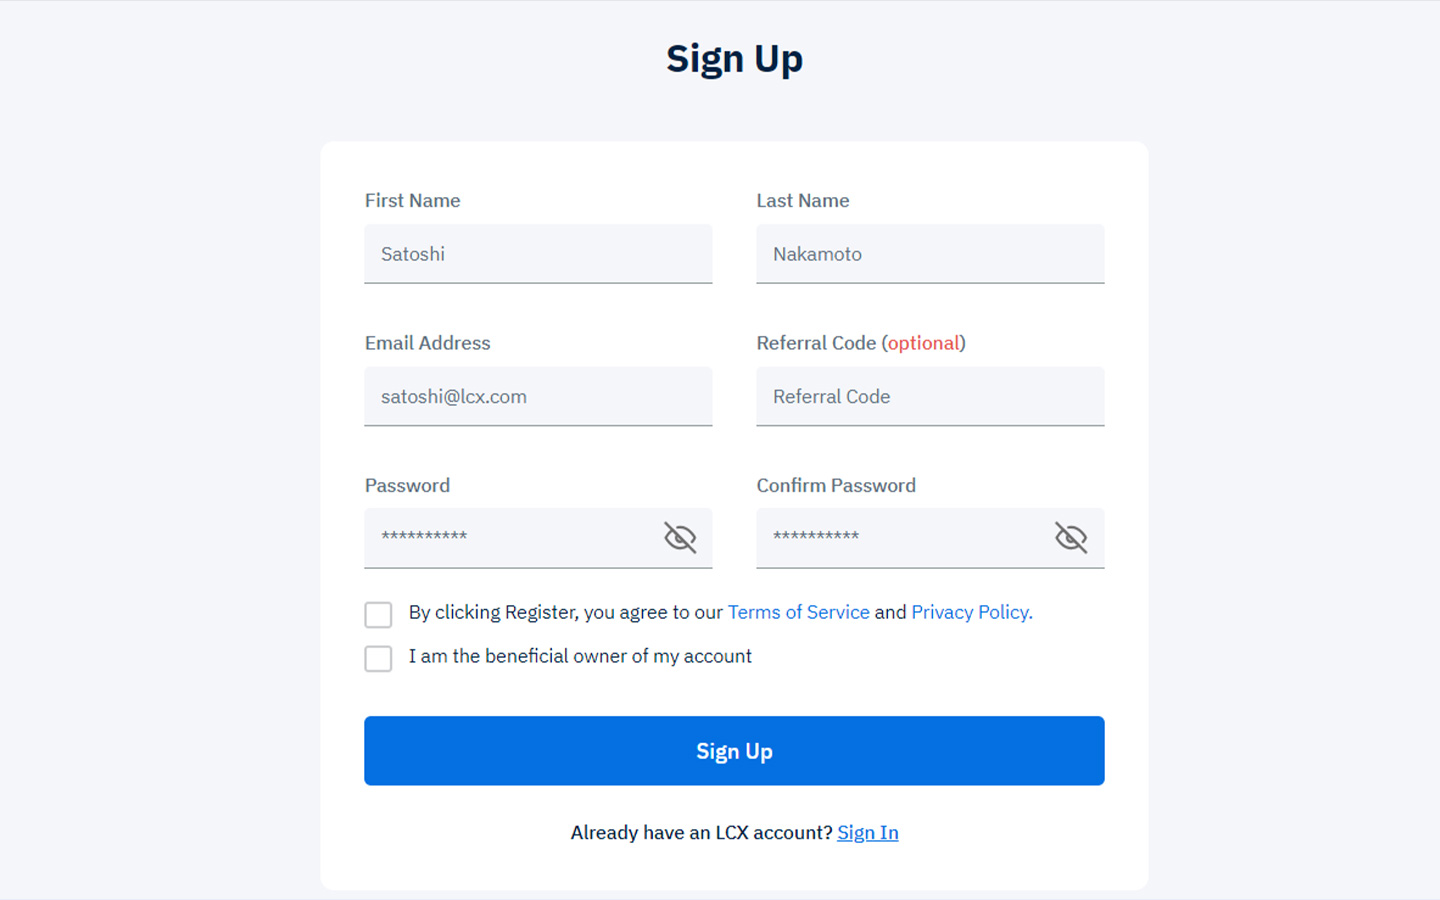Open the Terms of Service link
The image size is (1440, 900).
click(798, 612)
